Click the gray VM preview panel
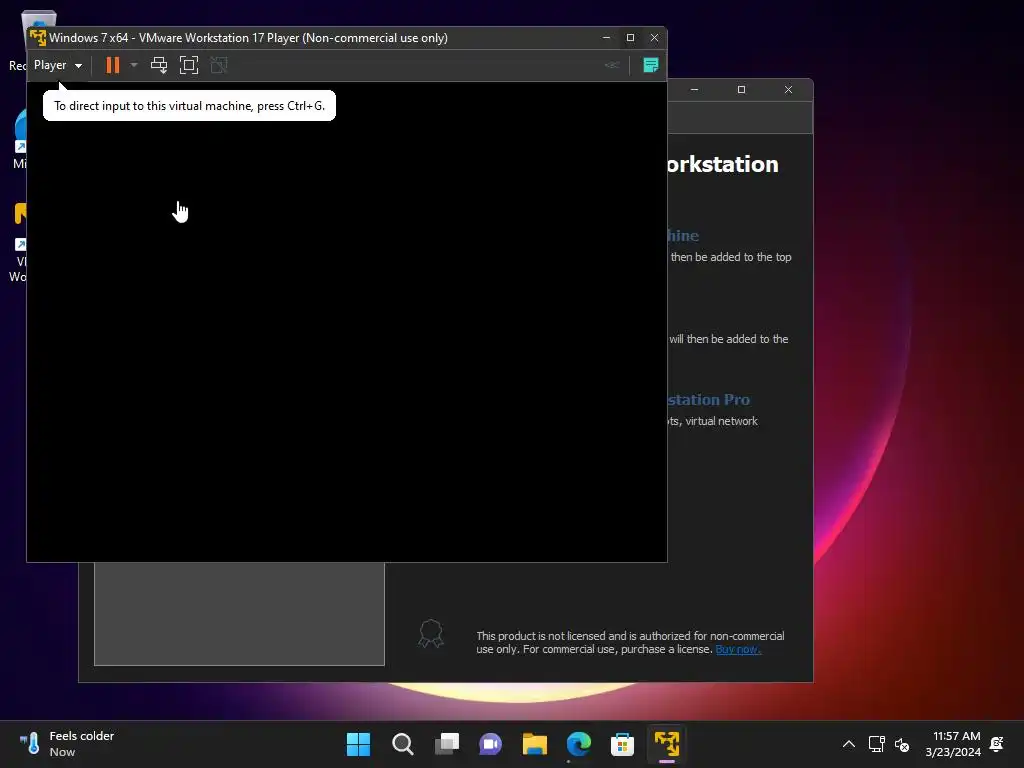 [239, 614]
